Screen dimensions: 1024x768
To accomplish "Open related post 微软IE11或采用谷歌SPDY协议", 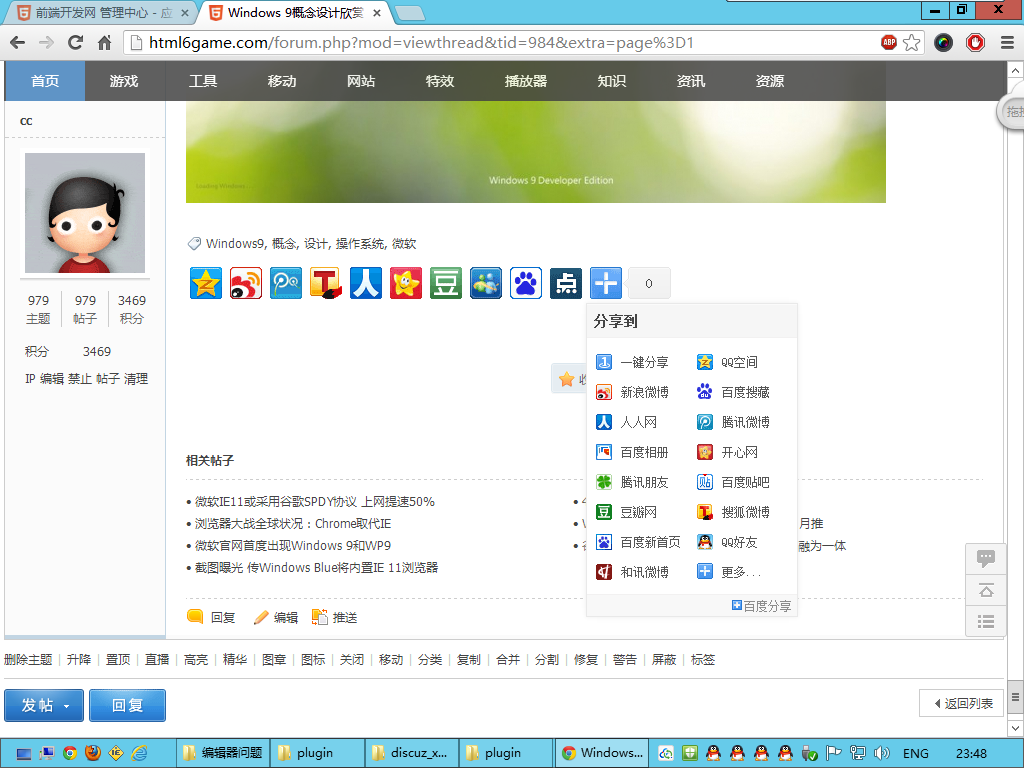I will click(315, 502).
